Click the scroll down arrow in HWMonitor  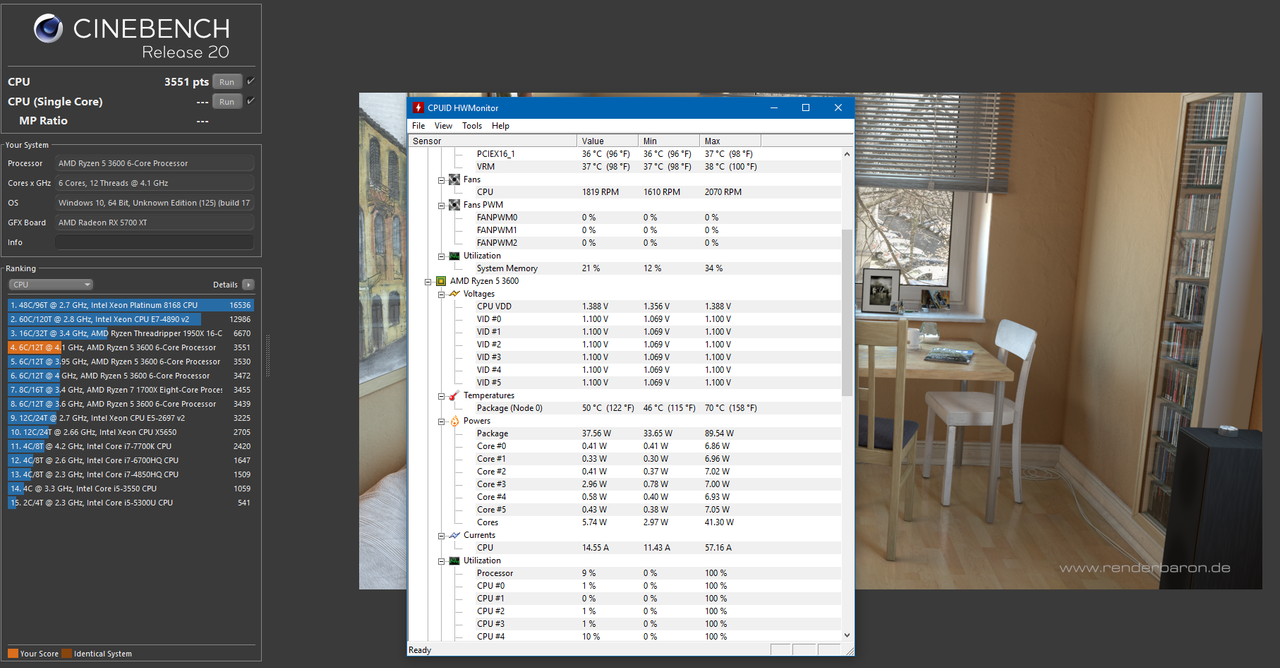coord(848,635)
